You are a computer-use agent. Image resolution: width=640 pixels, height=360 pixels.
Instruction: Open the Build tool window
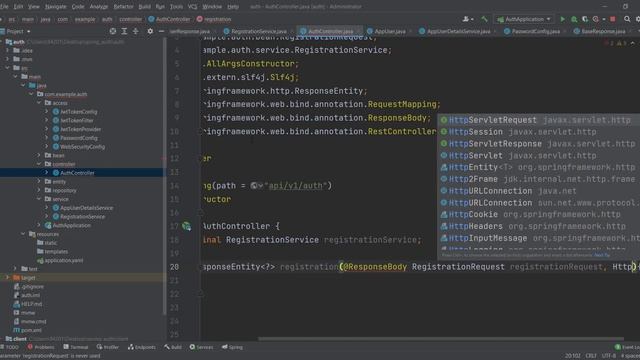pos(173,347)
